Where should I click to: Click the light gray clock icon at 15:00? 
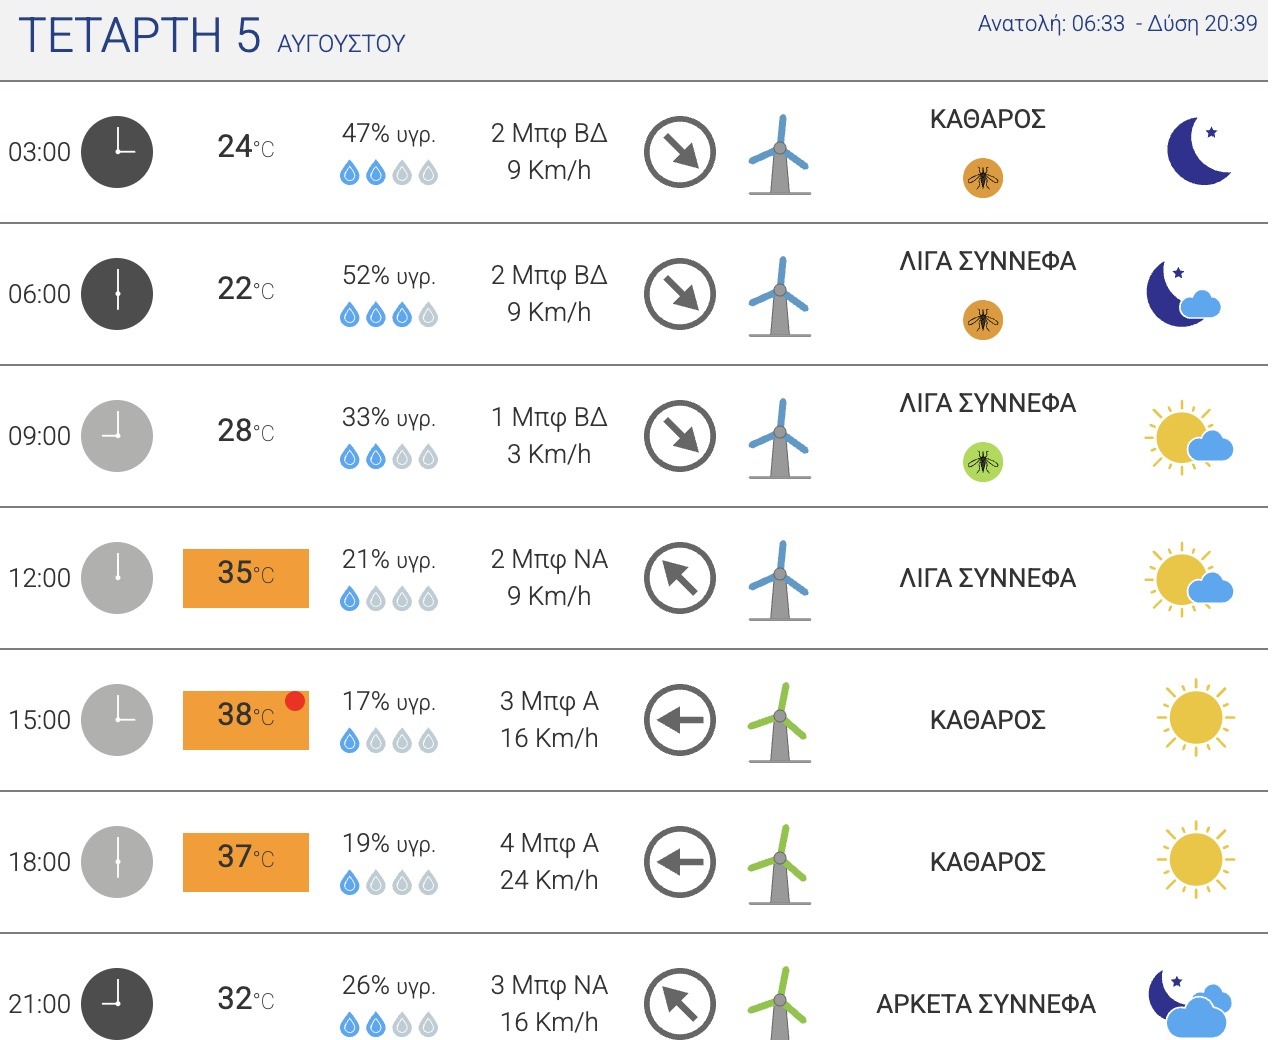click(117, 720)
